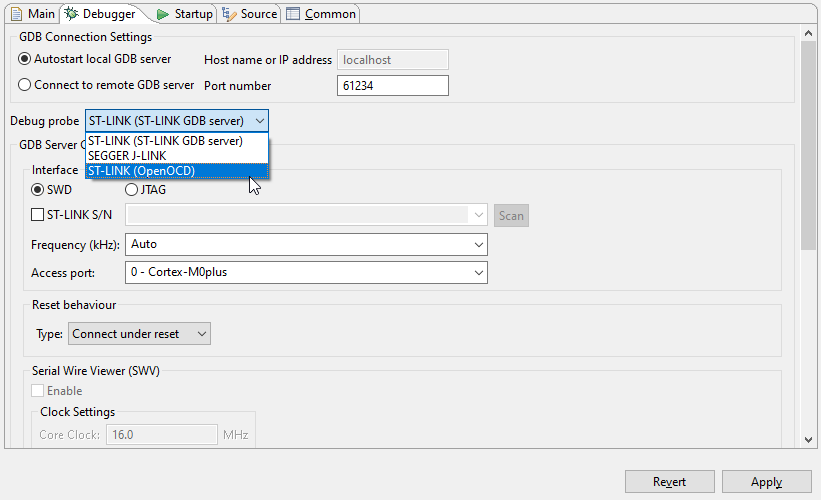Open the Frequency (kHz) dropdown
821x500 pixels.
[x=306, y=245]
